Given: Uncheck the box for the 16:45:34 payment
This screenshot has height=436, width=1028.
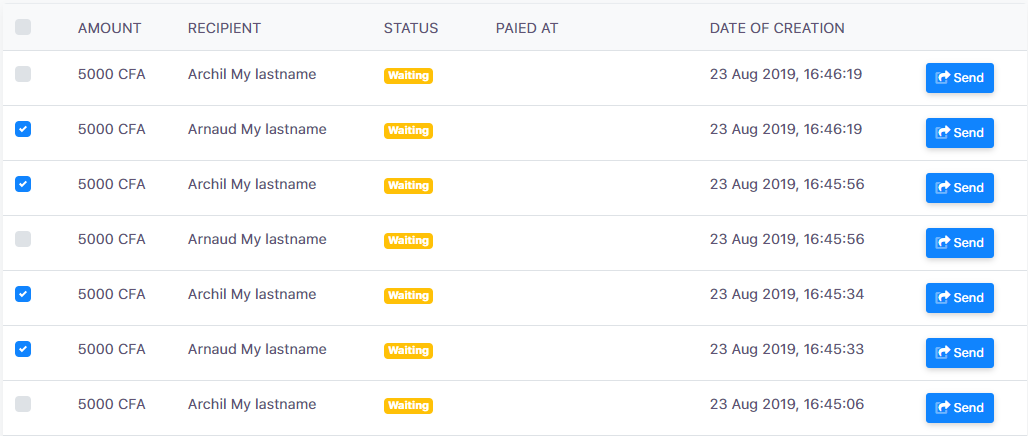Looking at the screenshot, I should (23, 294).
